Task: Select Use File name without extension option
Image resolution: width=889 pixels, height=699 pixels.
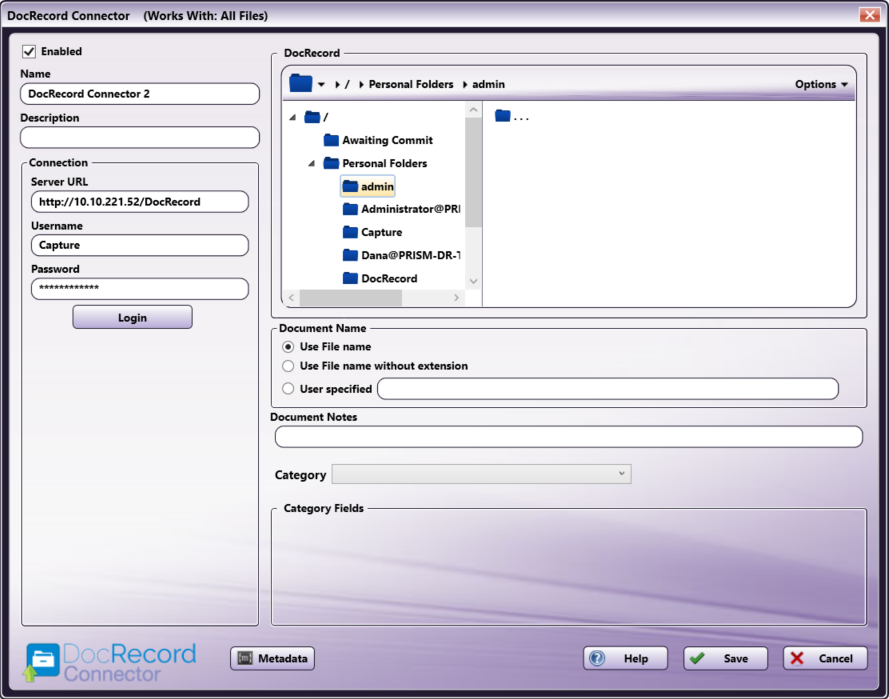Action: pos(288,366)
